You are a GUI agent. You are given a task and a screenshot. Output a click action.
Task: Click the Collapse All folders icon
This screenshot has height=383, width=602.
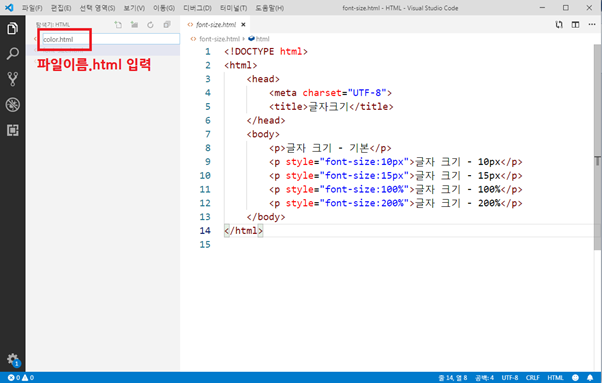(167, 25)
